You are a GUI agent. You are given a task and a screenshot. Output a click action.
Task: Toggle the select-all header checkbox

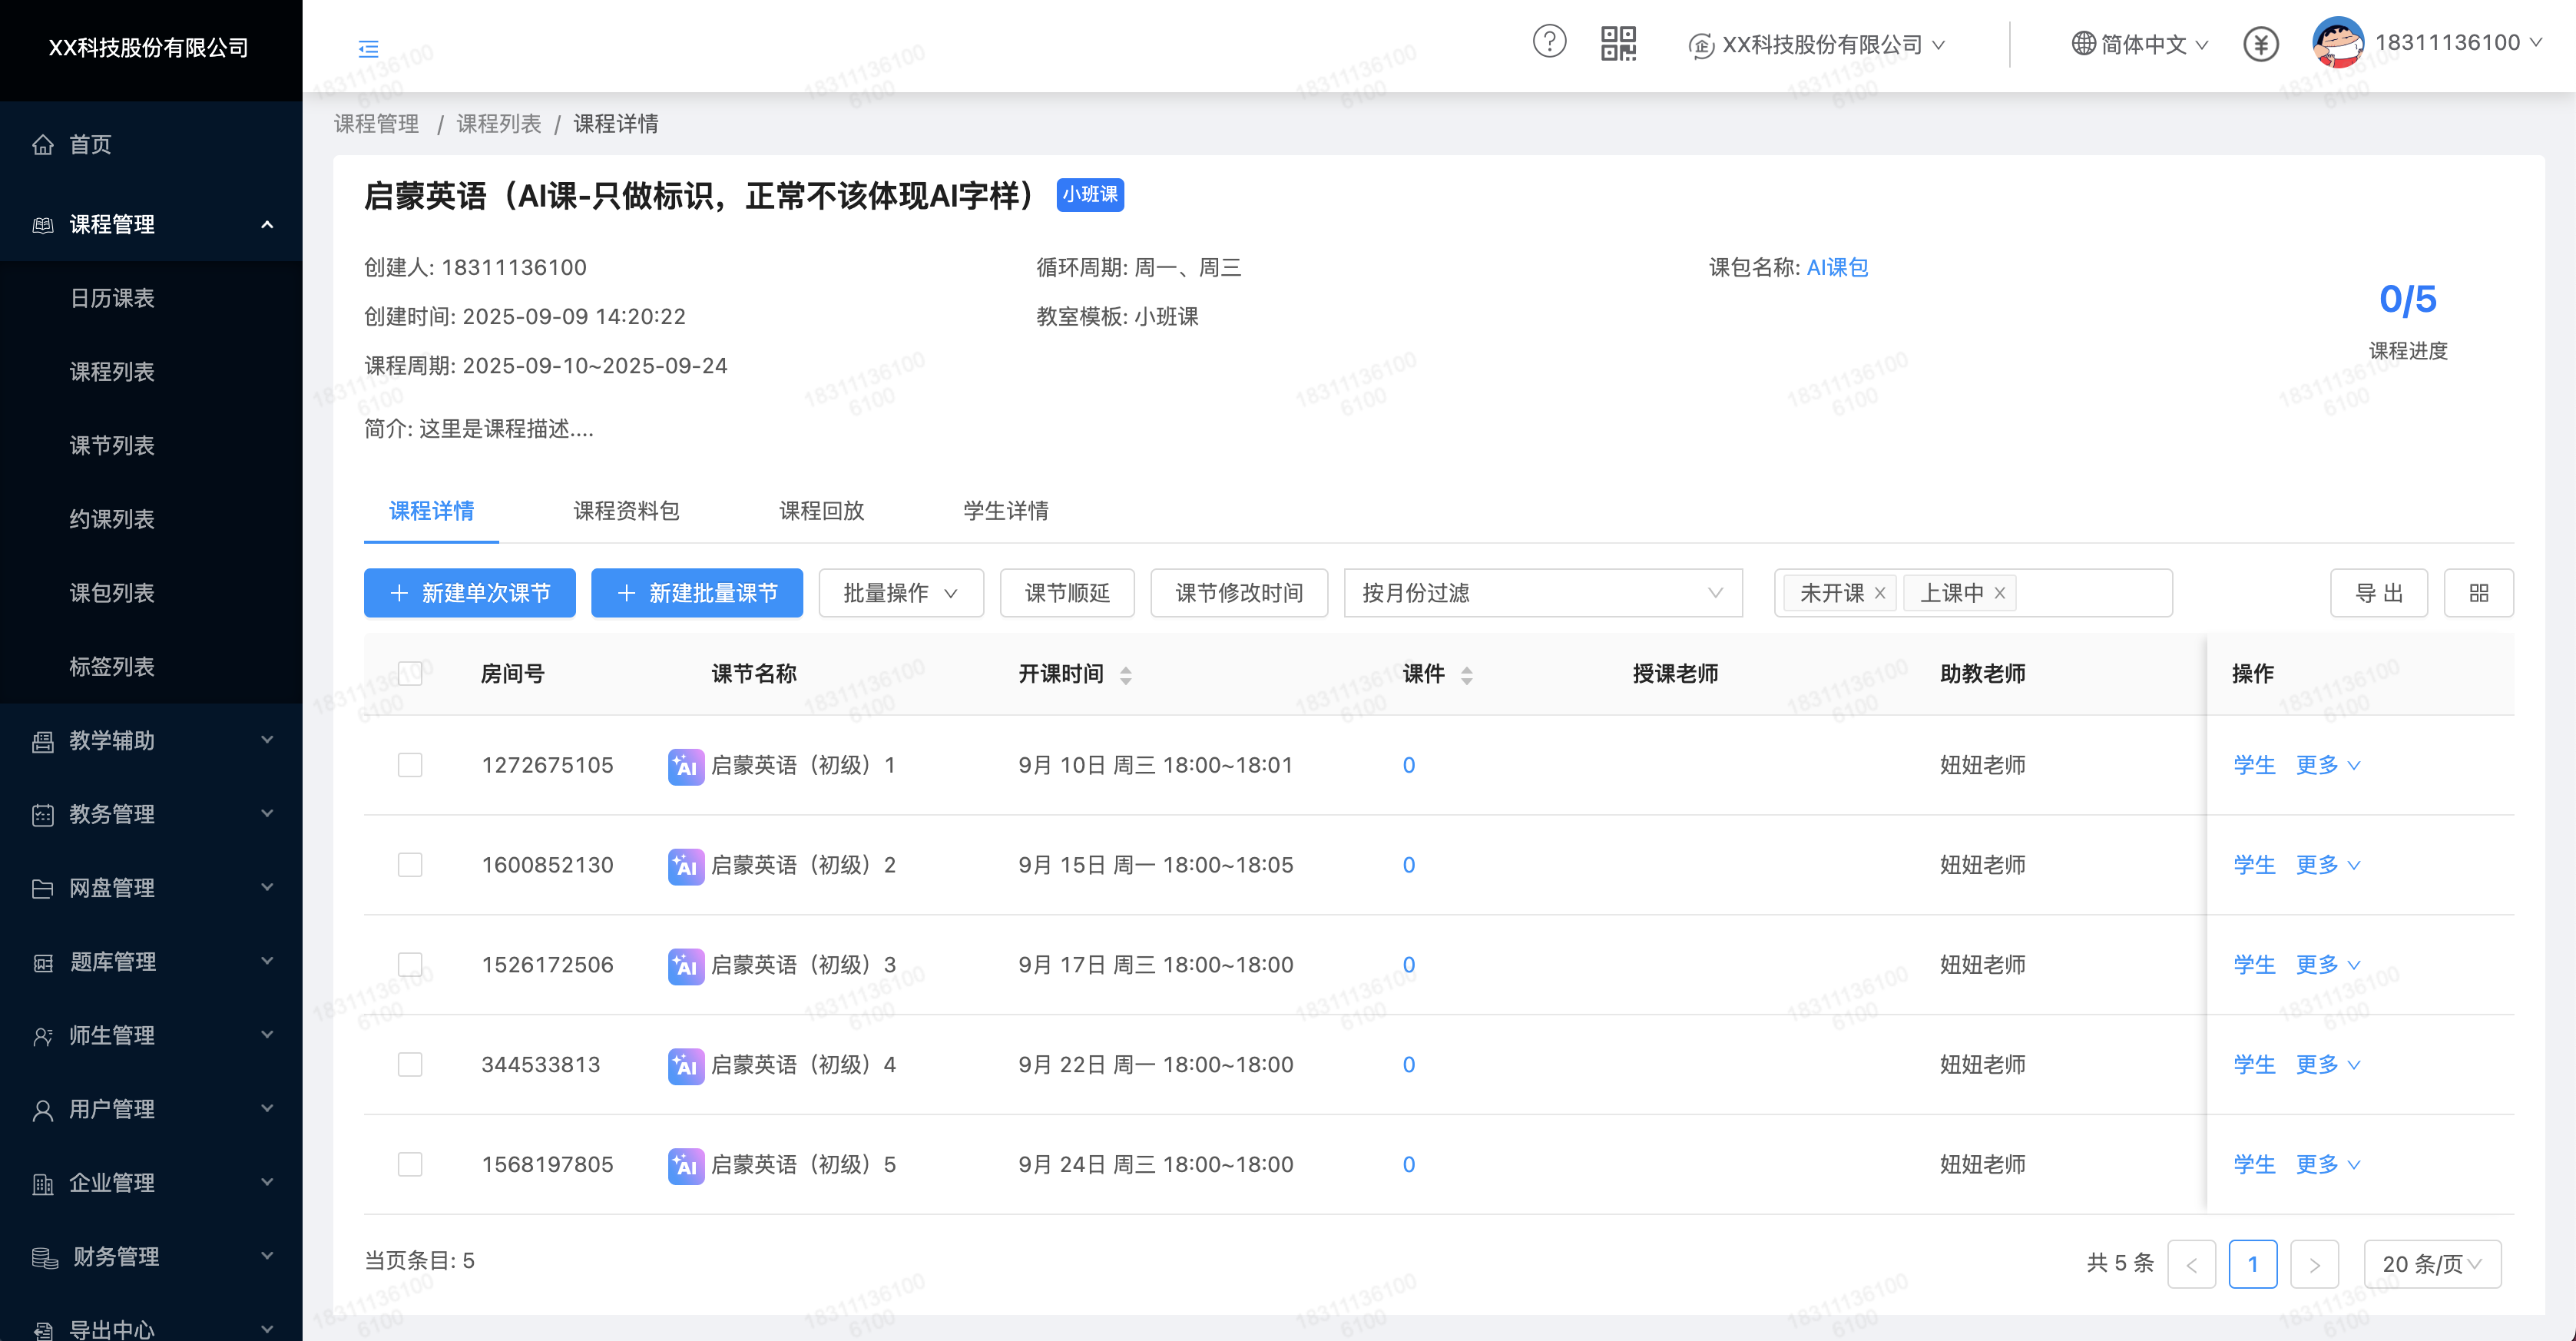(x=410, y=673)
